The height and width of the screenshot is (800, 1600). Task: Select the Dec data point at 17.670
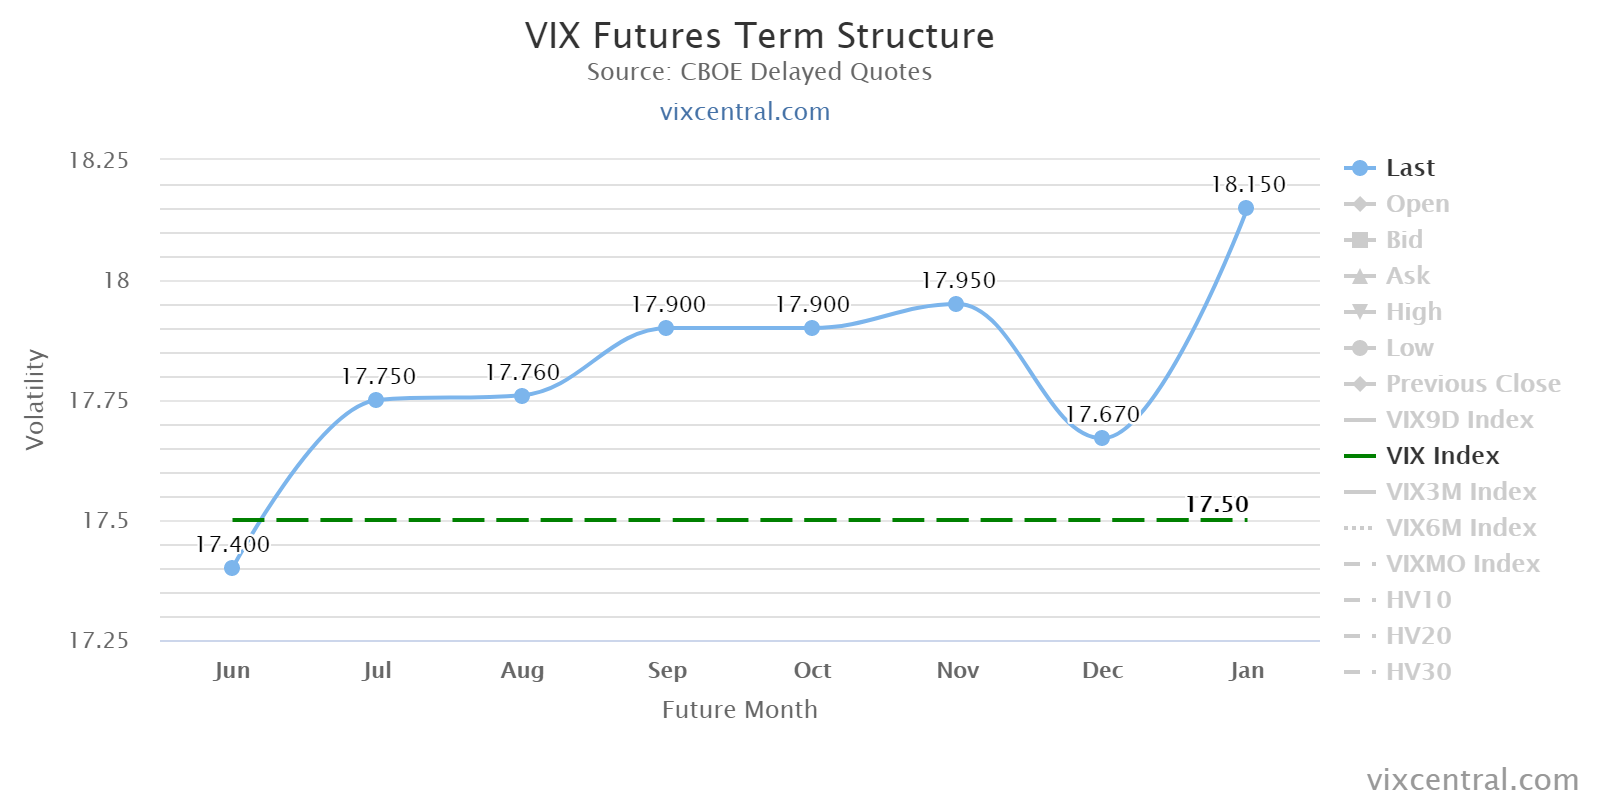coord(1102,438)
